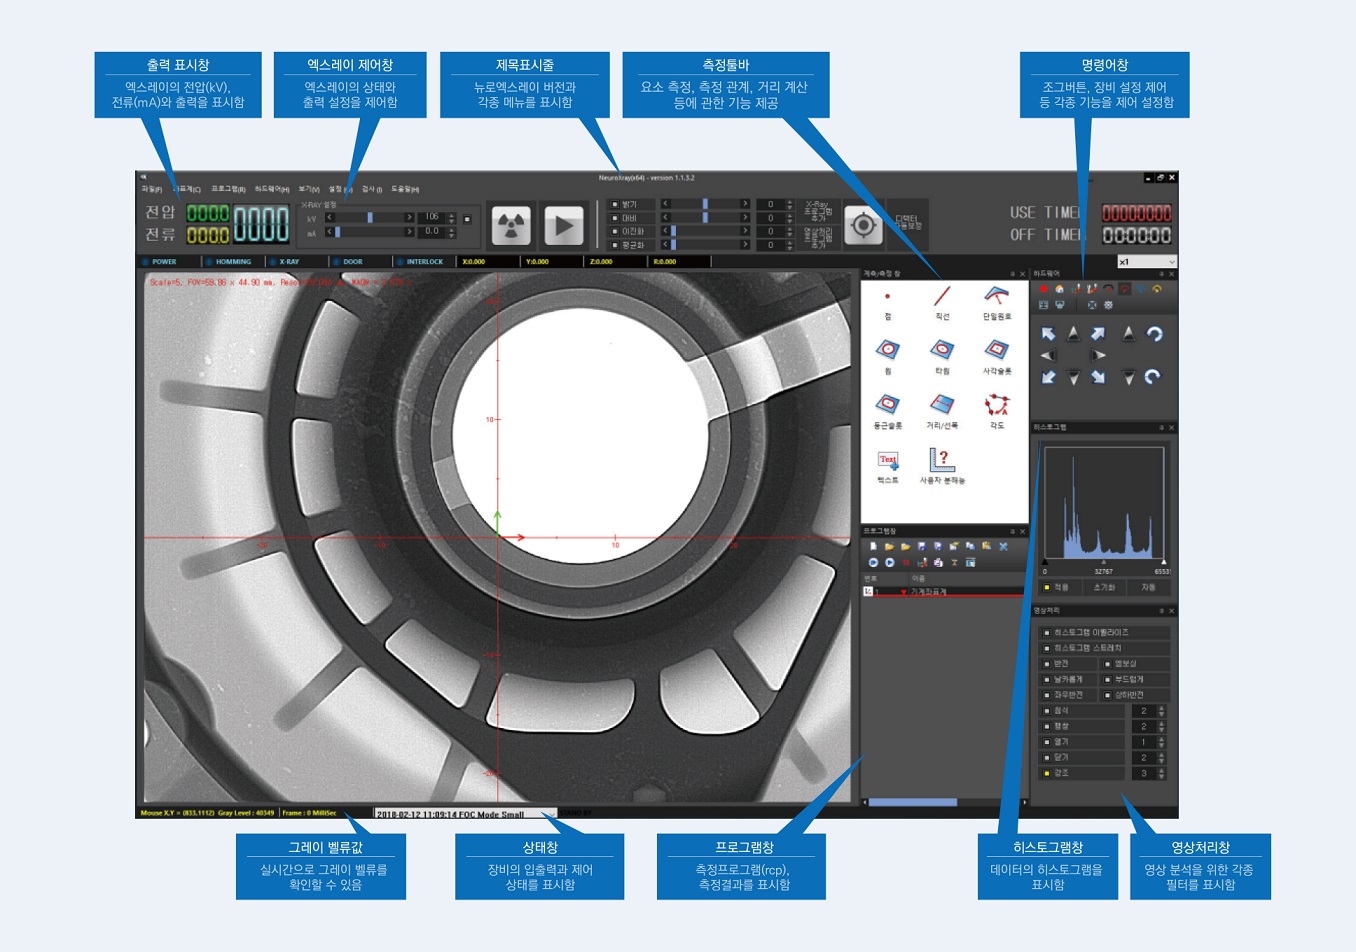The width and height of the screenshot is (1356, 952).
Task: Increase the 침식 value with up stepper
Action: (x=1161, y=707)
